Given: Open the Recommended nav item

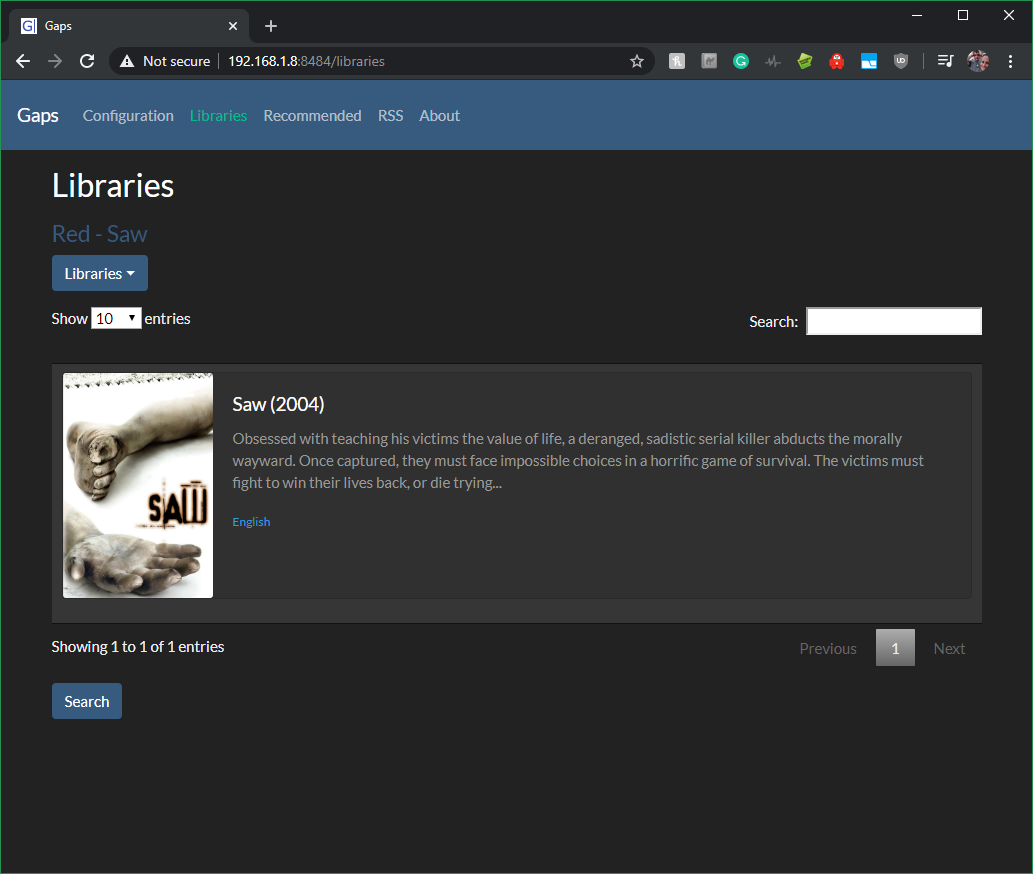Looking at the screenshot, I should pos(312,115).
